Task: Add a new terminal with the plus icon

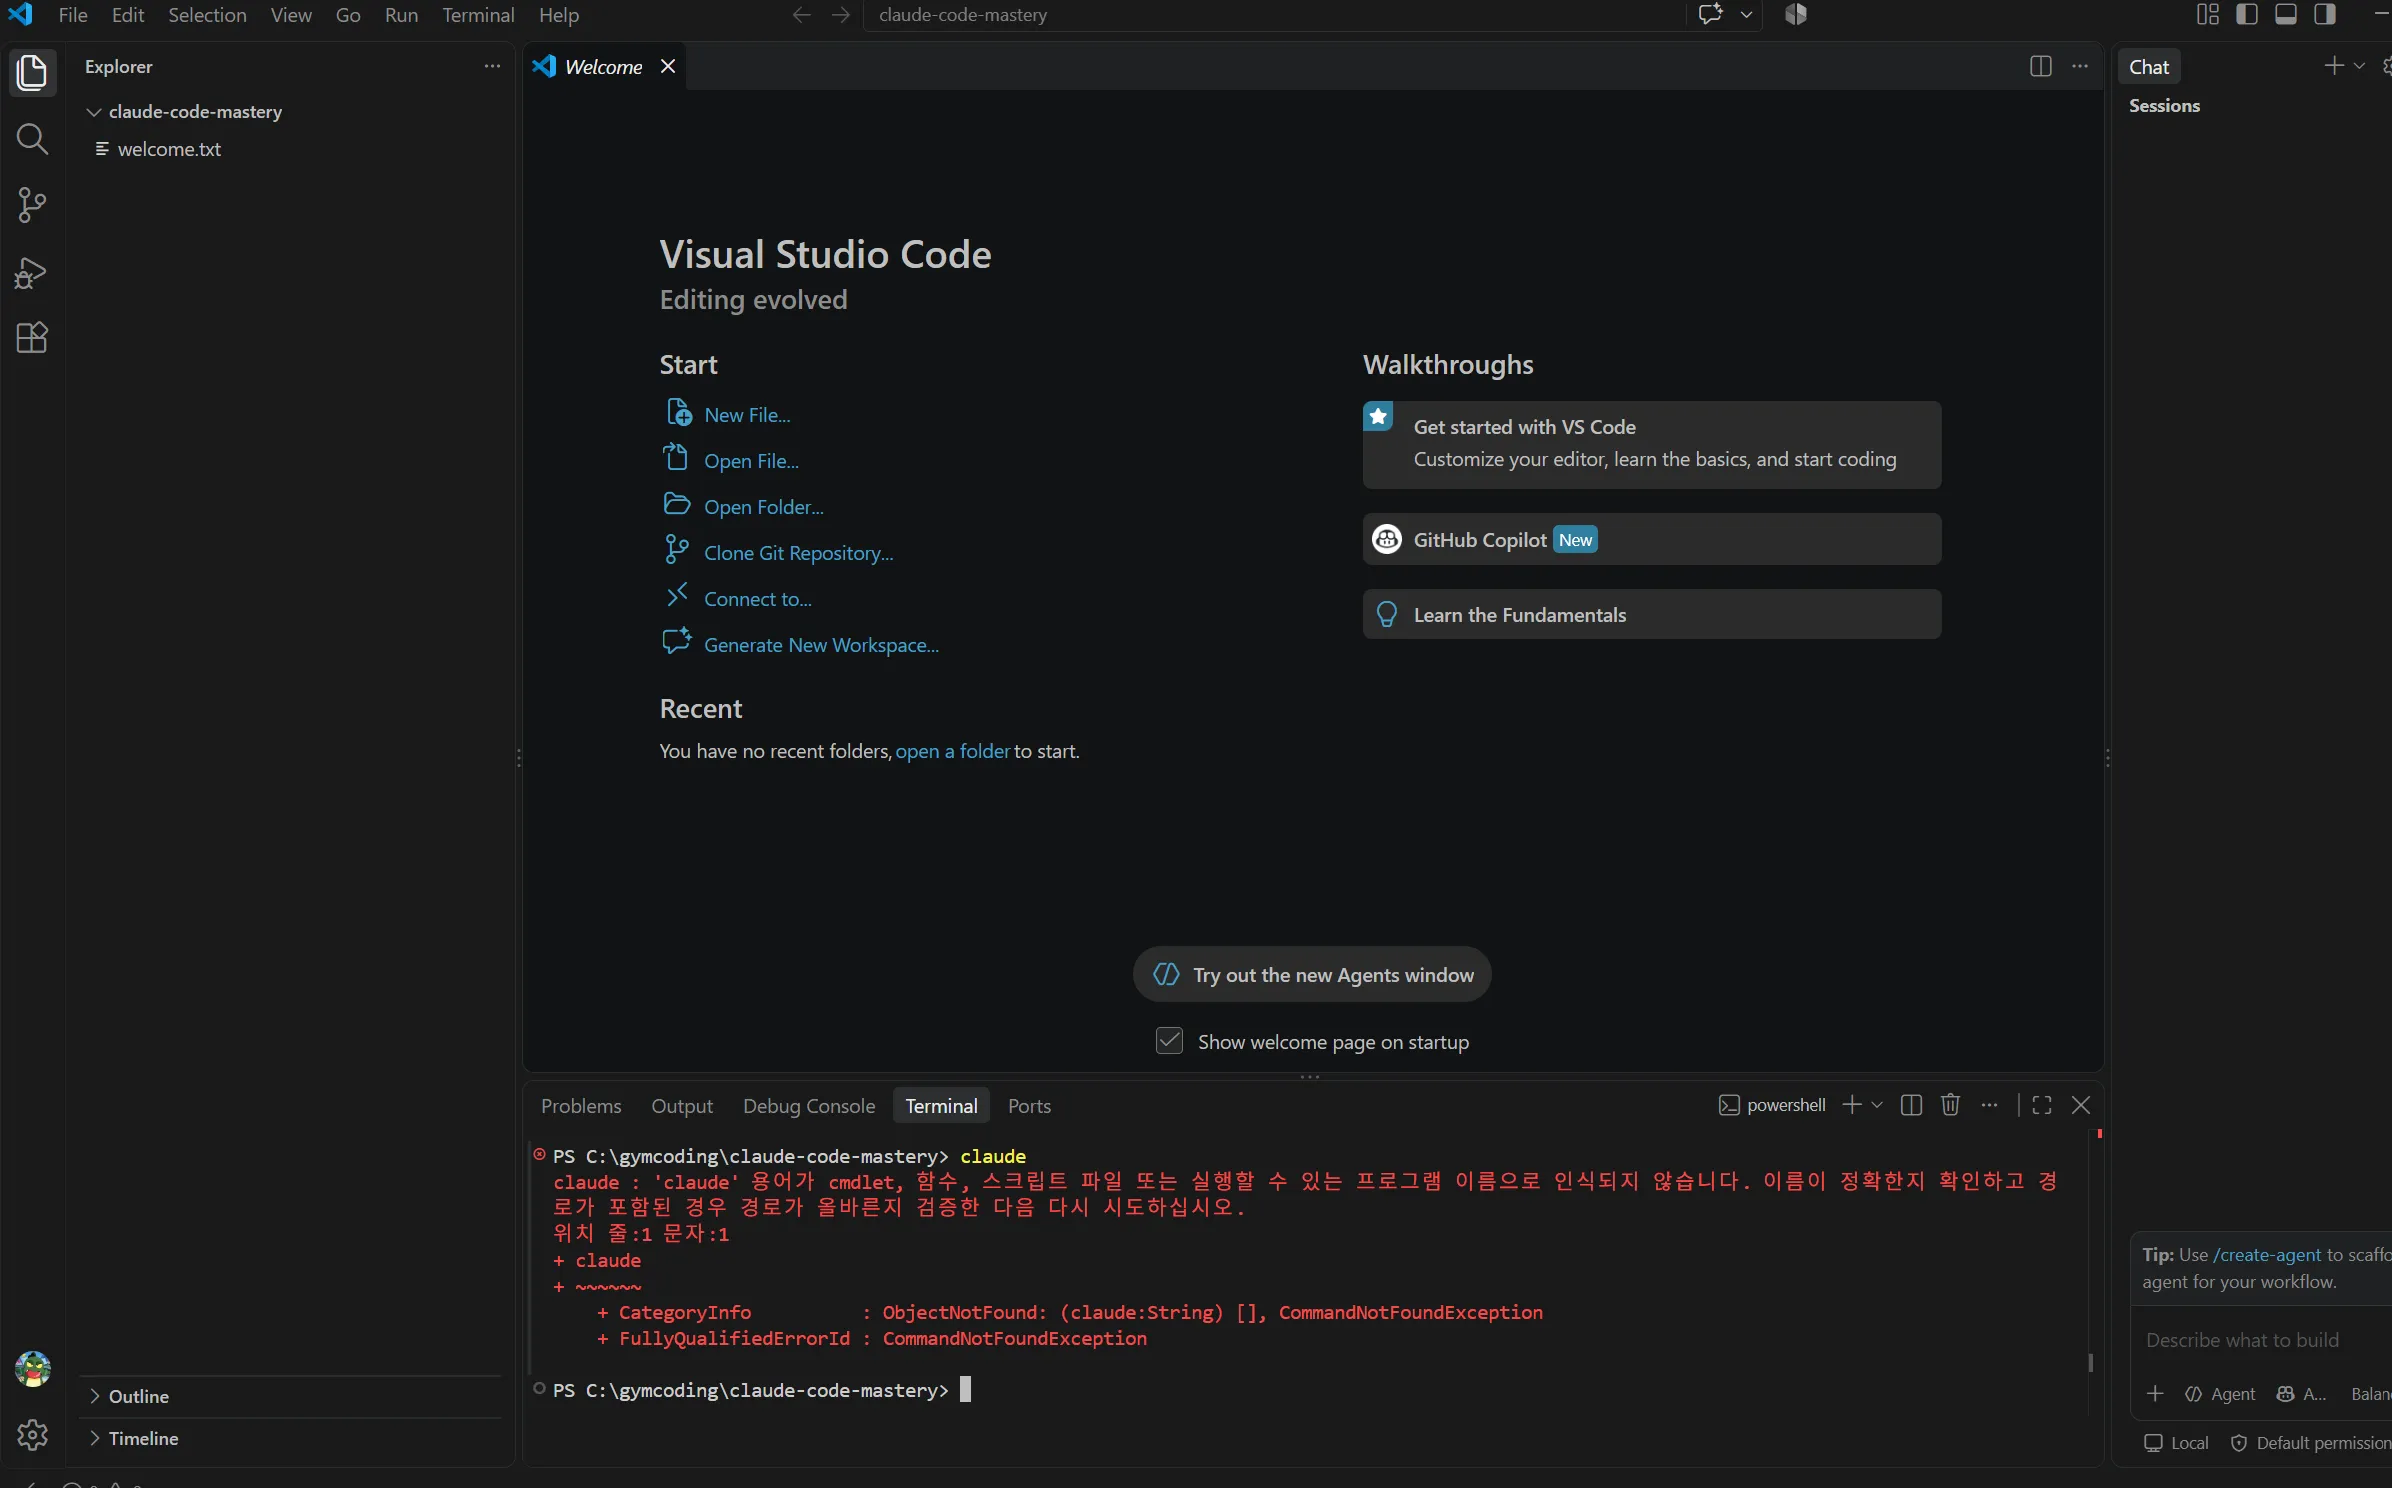Action: pos(1852,1105)
